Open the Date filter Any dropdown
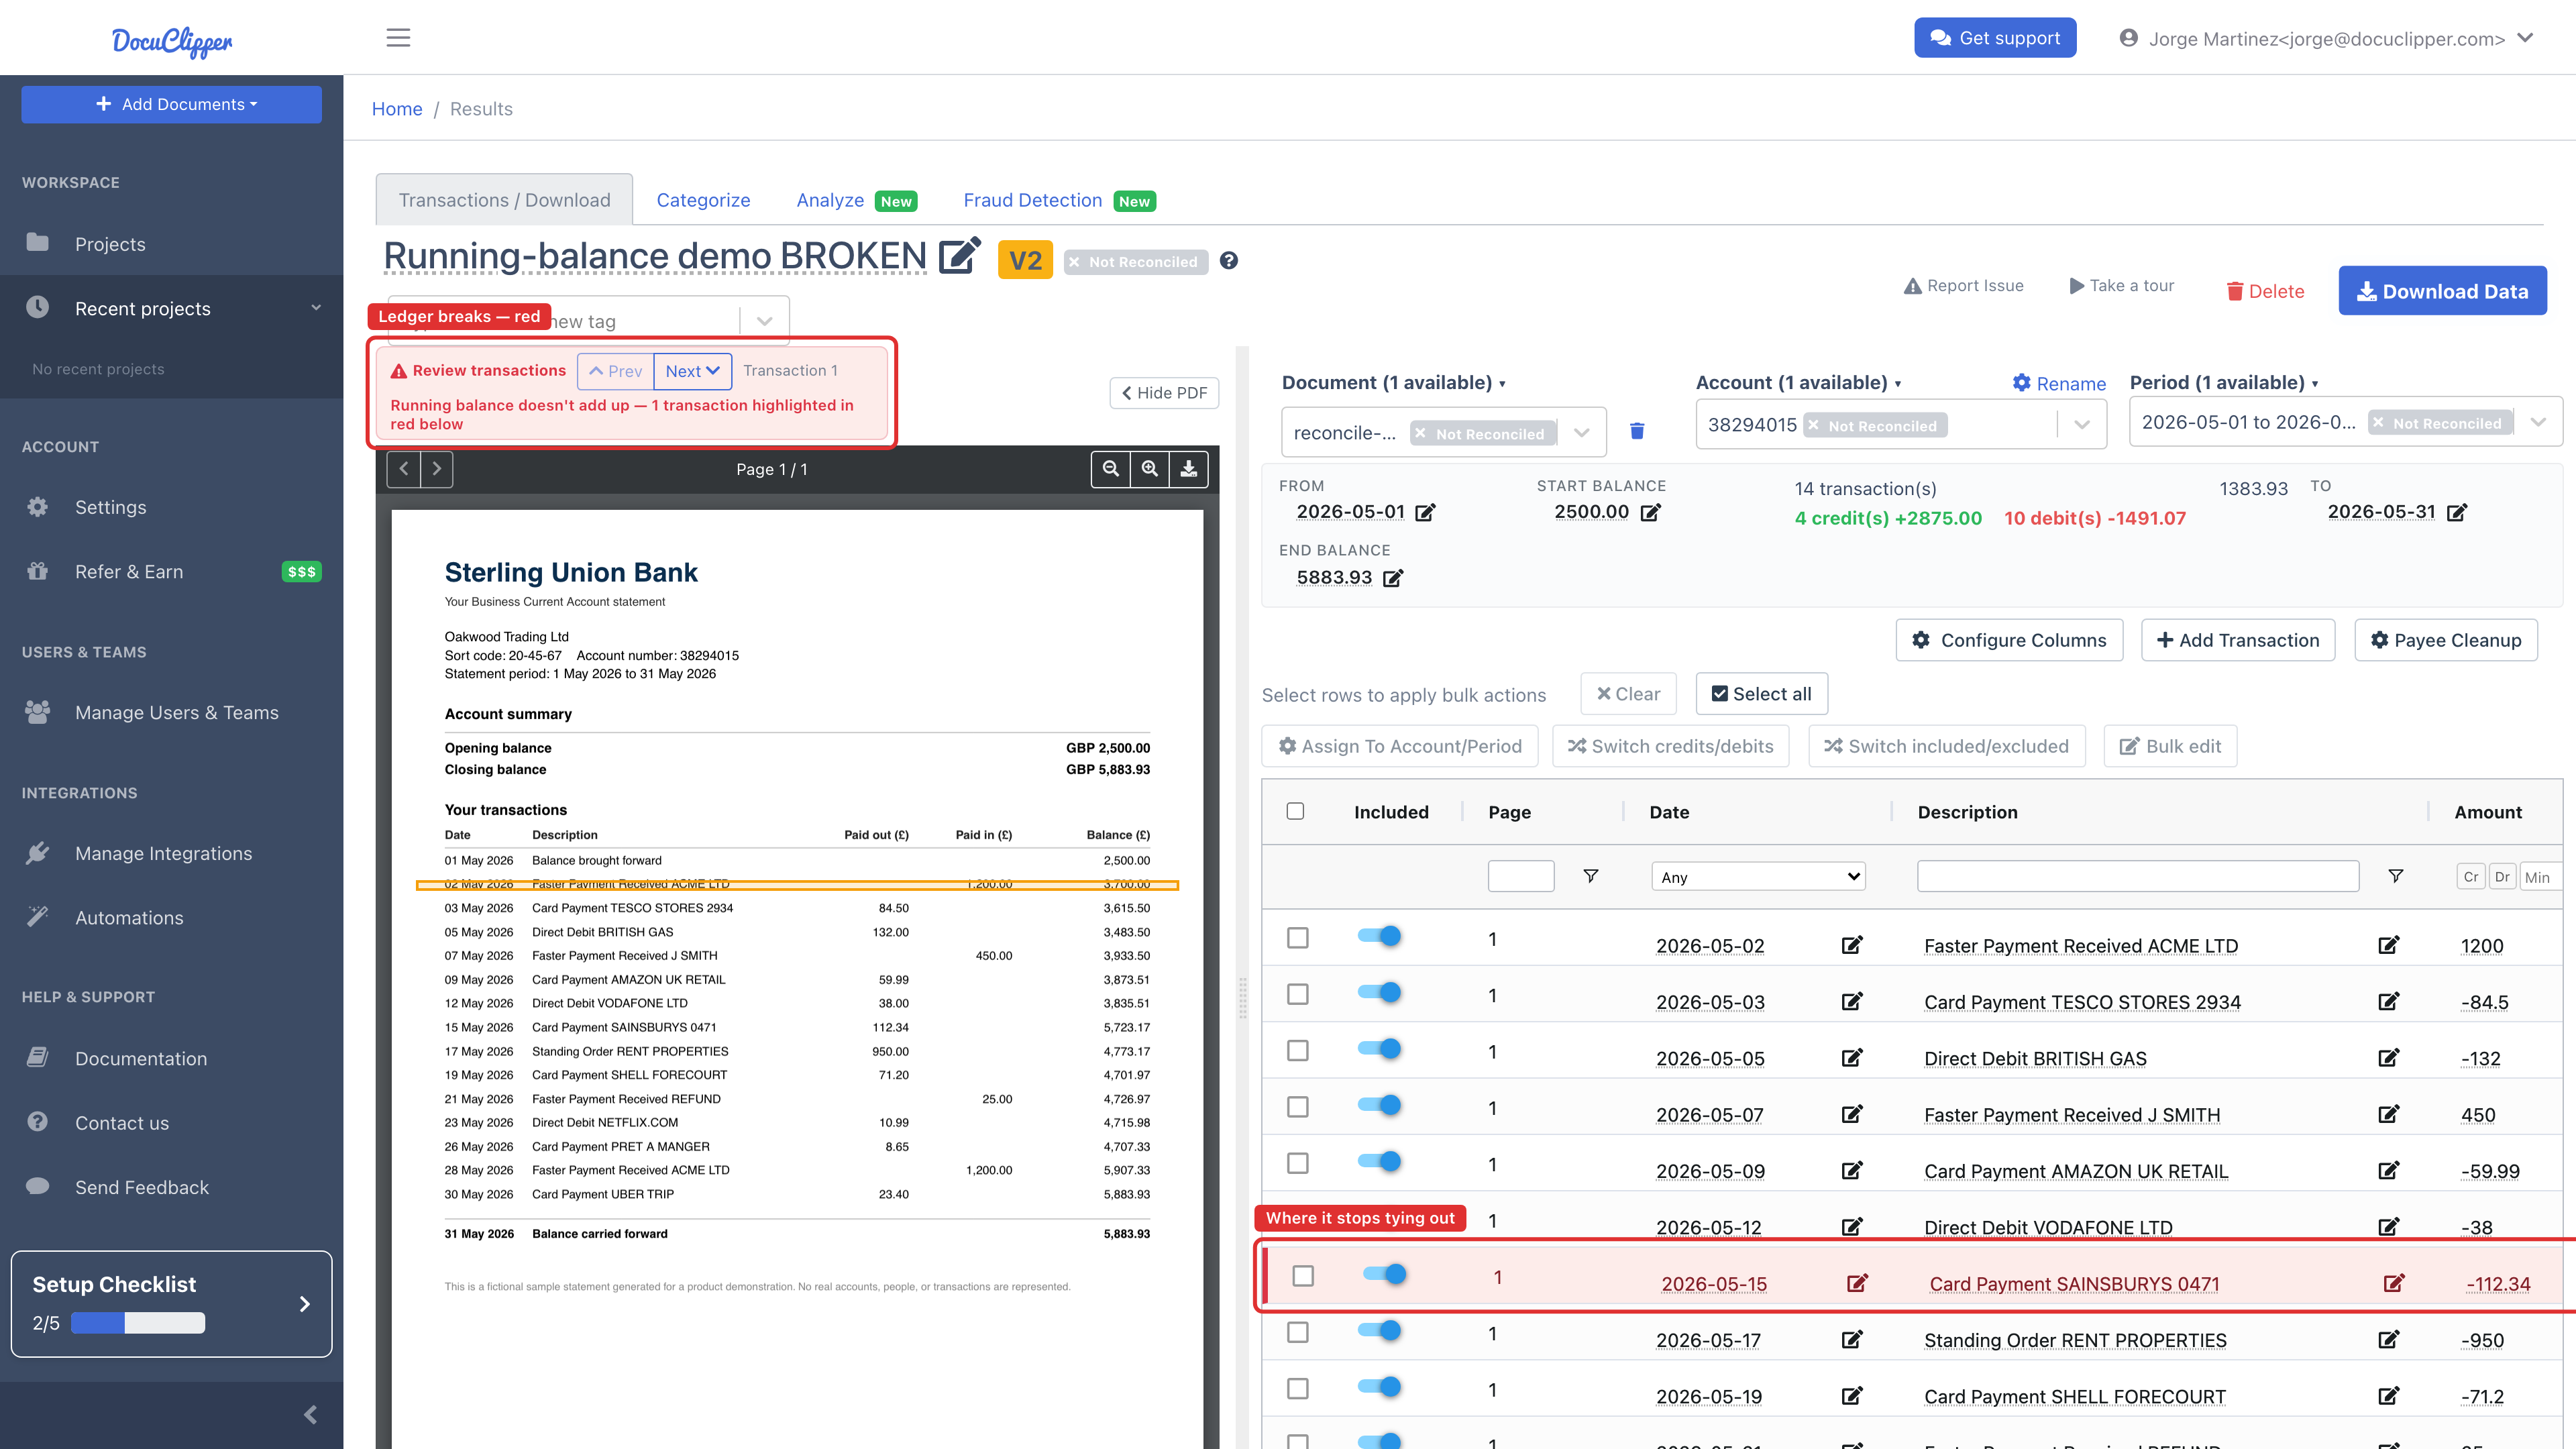2576x1449 pixels. (1758, 877)
